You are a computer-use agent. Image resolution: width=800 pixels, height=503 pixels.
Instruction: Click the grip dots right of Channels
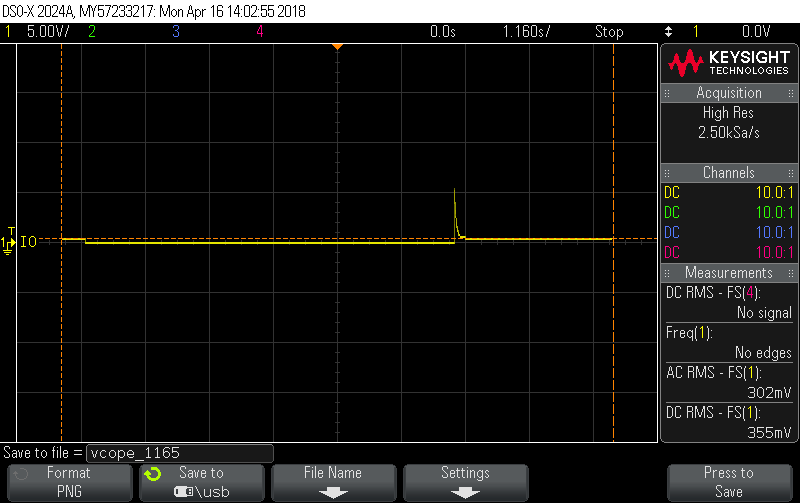click(x=791, y=173)
